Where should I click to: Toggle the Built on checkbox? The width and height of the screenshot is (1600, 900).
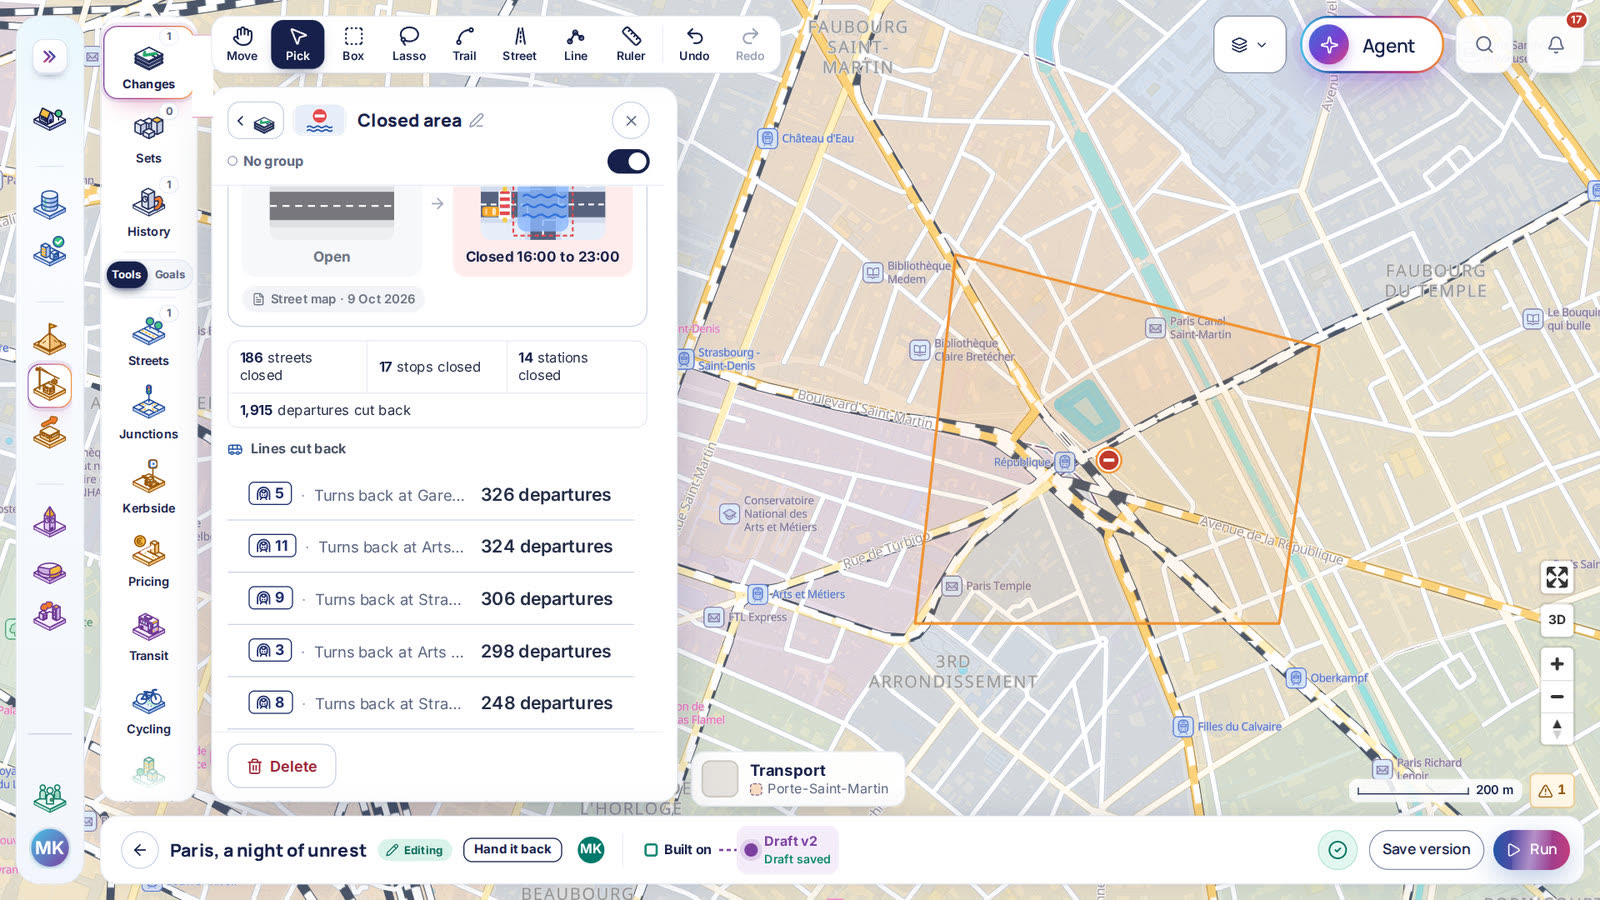pos(651,850)
